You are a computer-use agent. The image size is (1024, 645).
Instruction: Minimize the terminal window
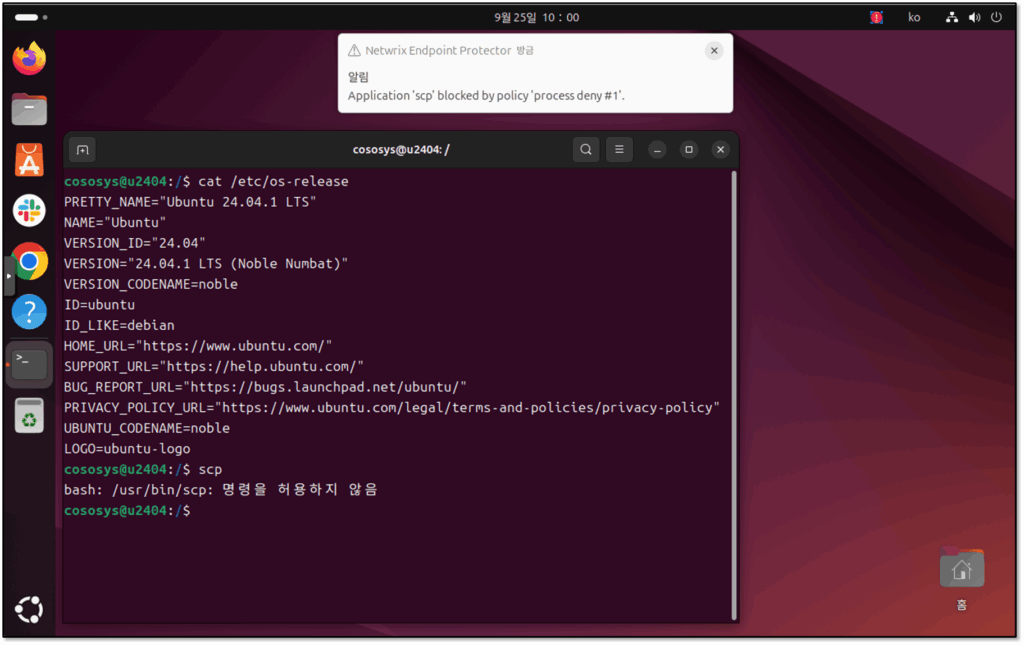pyautogui.click(x=658, y=149)
